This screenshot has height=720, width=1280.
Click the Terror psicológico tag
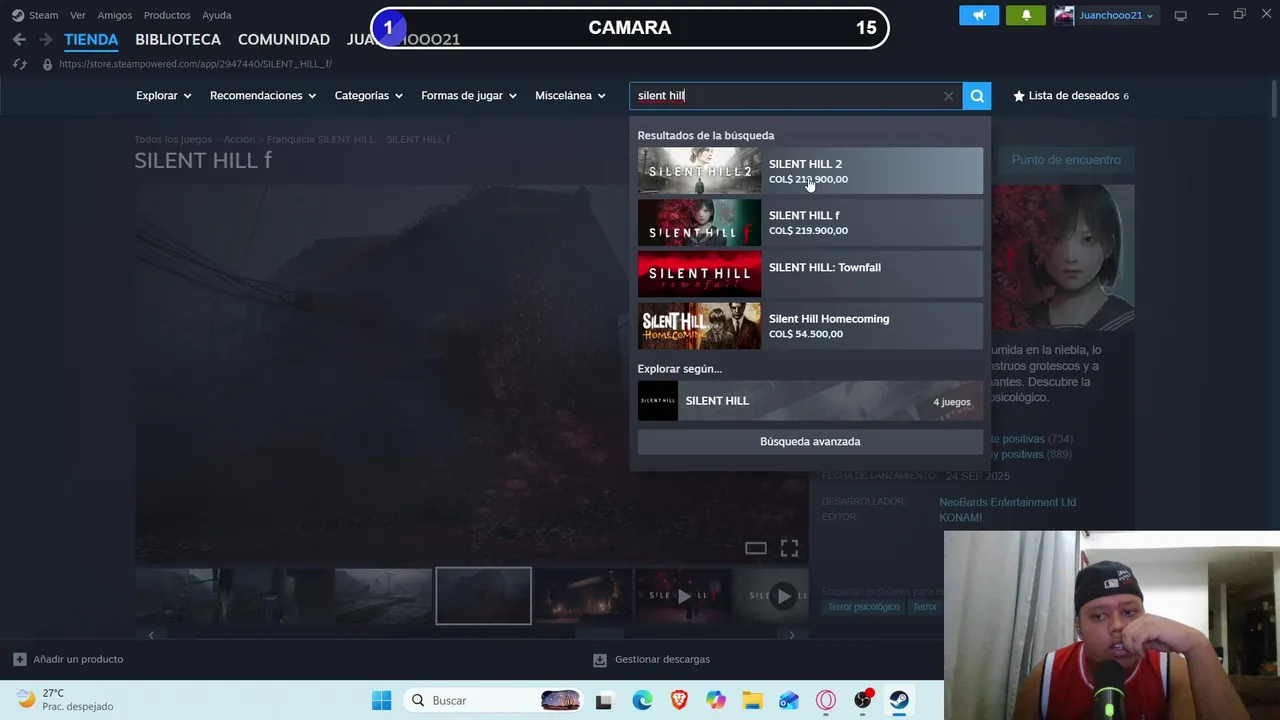pos(864,607)
